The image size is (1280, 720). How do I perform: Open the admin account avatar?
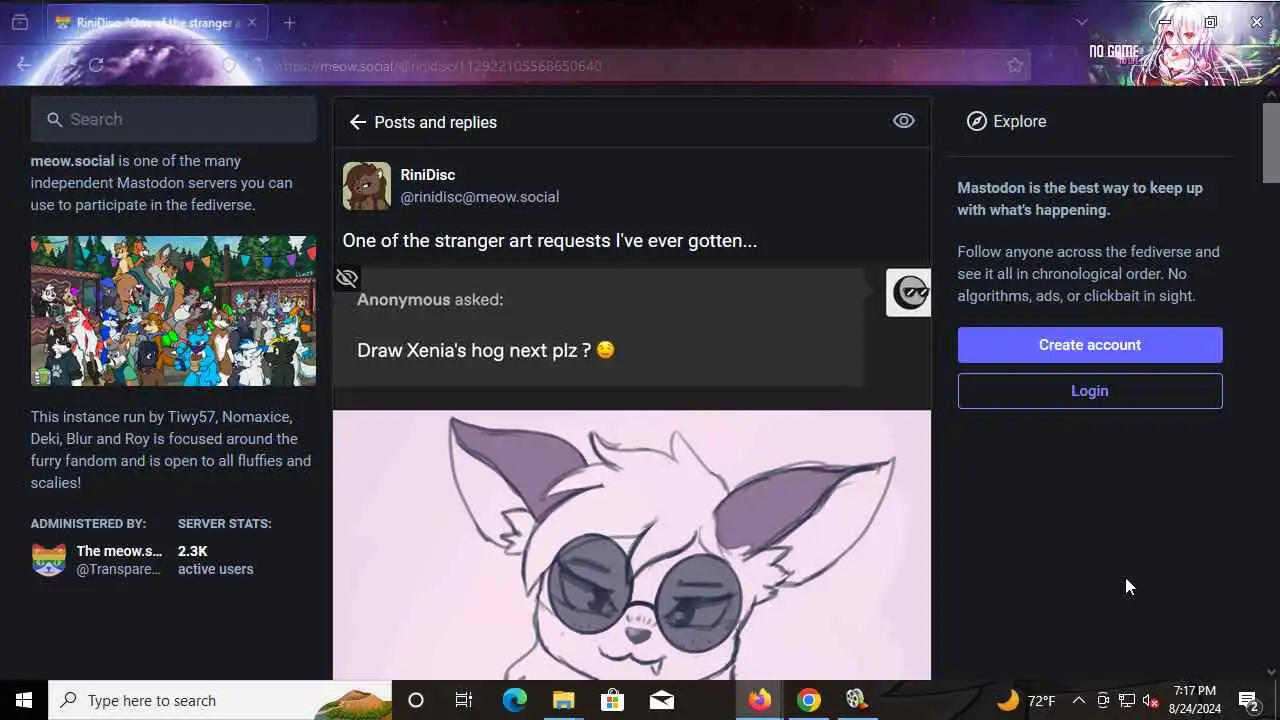49,560
